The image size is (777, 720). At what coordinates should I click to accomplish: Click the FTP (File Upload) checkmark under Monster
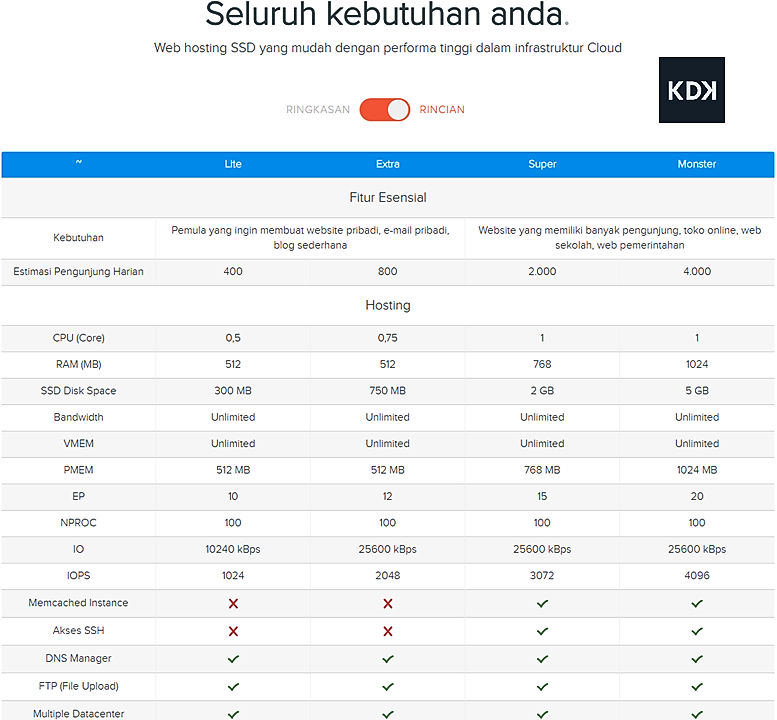[697, 687]
